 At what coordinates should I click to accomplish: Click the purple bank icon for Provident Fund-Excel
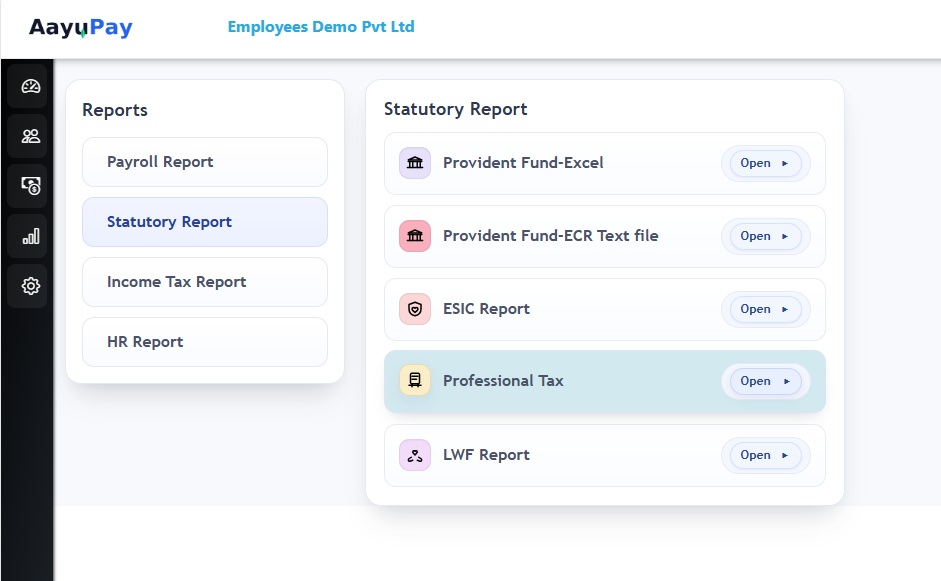coord(415,163)
